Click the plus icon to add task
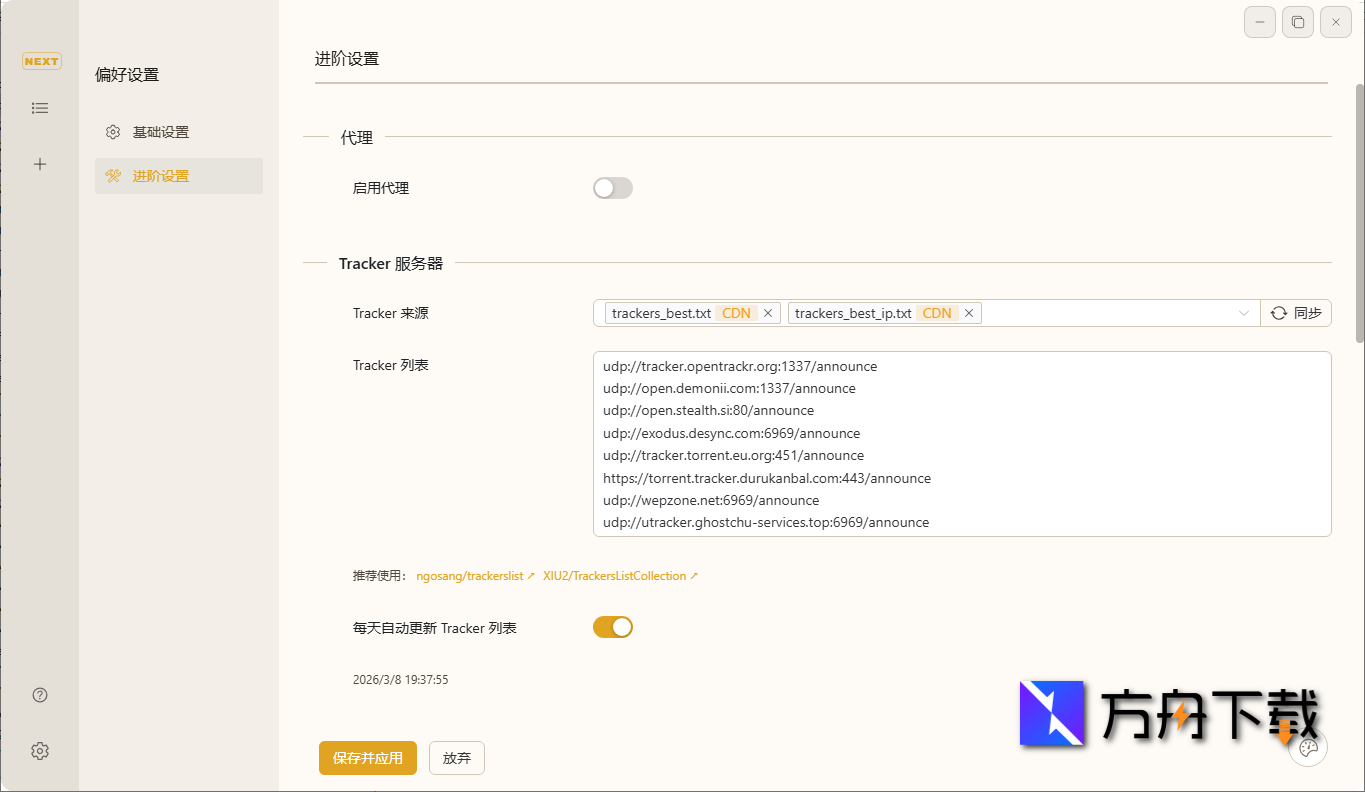This screenshot has width=1365, height=792. tap(40, 164)
